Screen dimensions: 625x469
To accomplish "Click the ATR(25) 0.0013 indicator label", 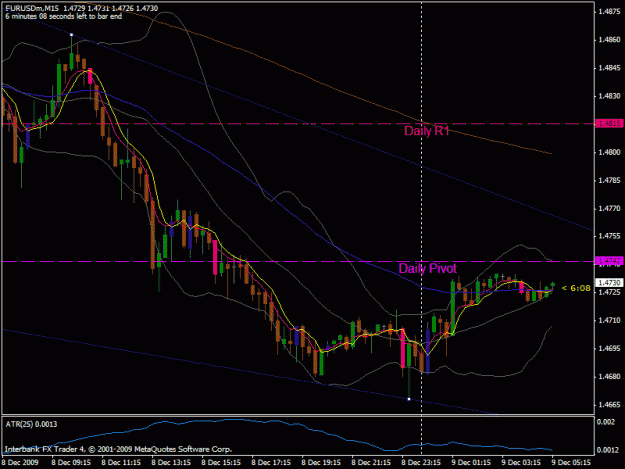I will [x=31, y=424].
